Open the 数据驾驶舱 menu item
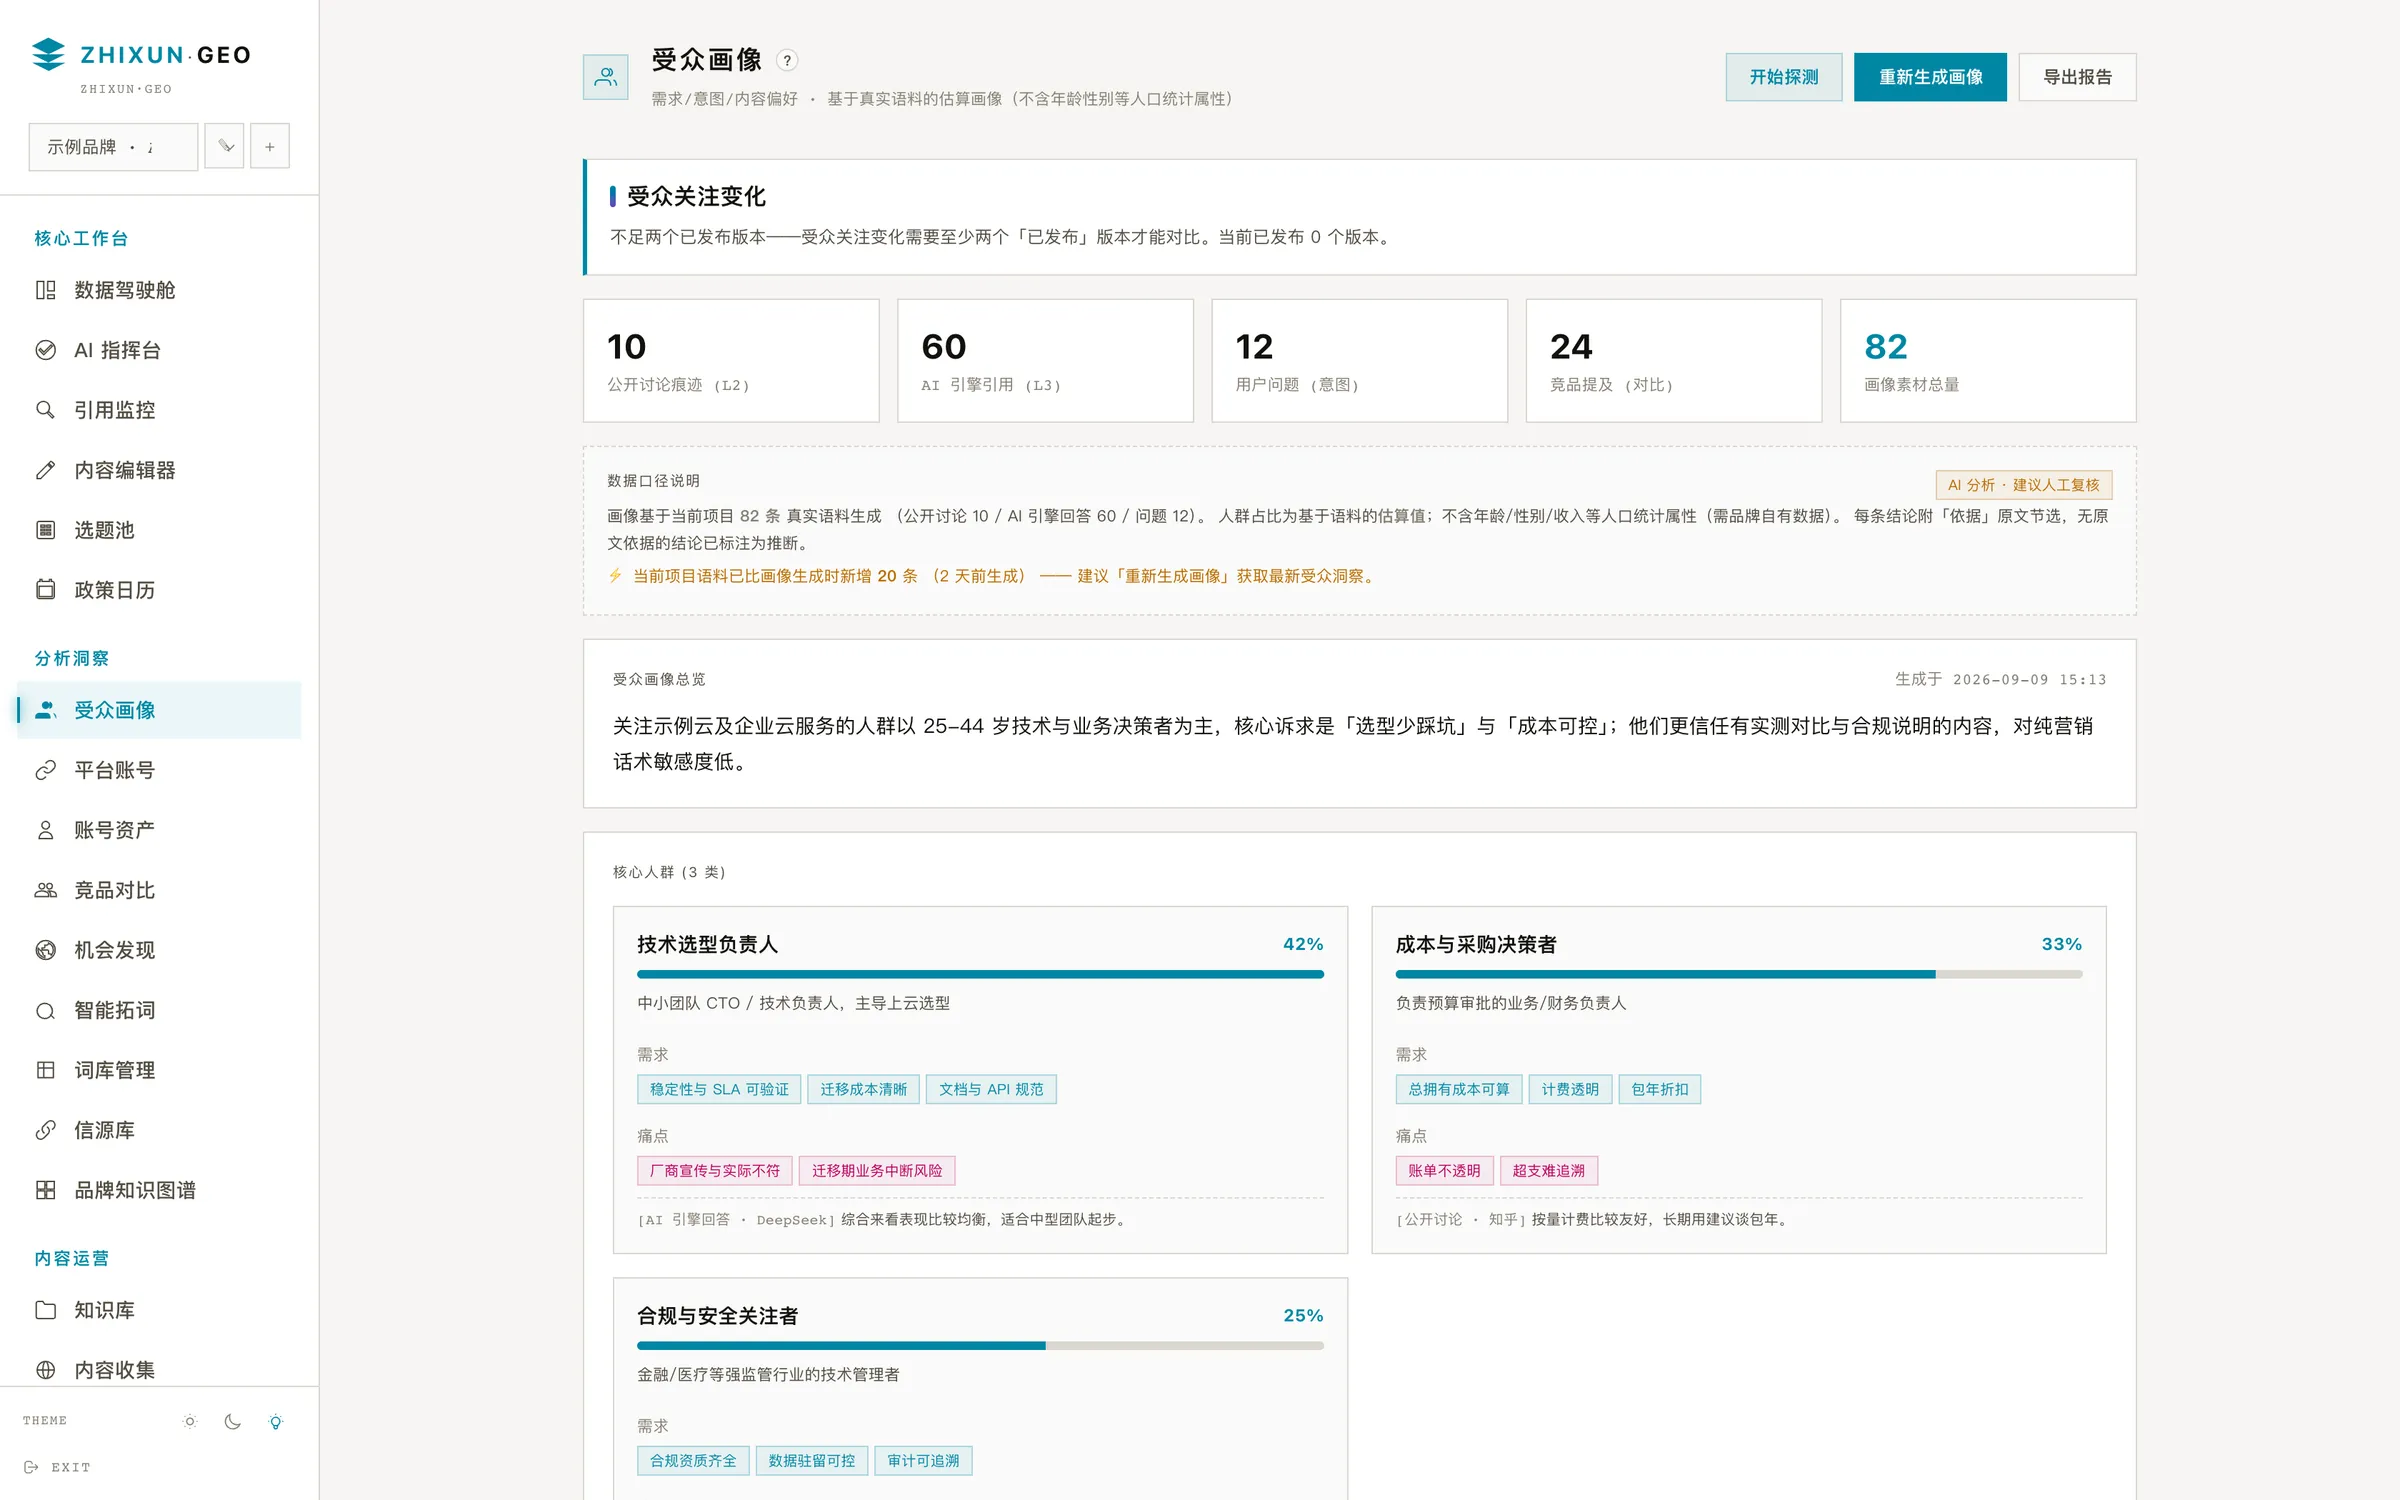Image resolution: width=2400 pixels, height=1500 pixels. click(159, 290)
